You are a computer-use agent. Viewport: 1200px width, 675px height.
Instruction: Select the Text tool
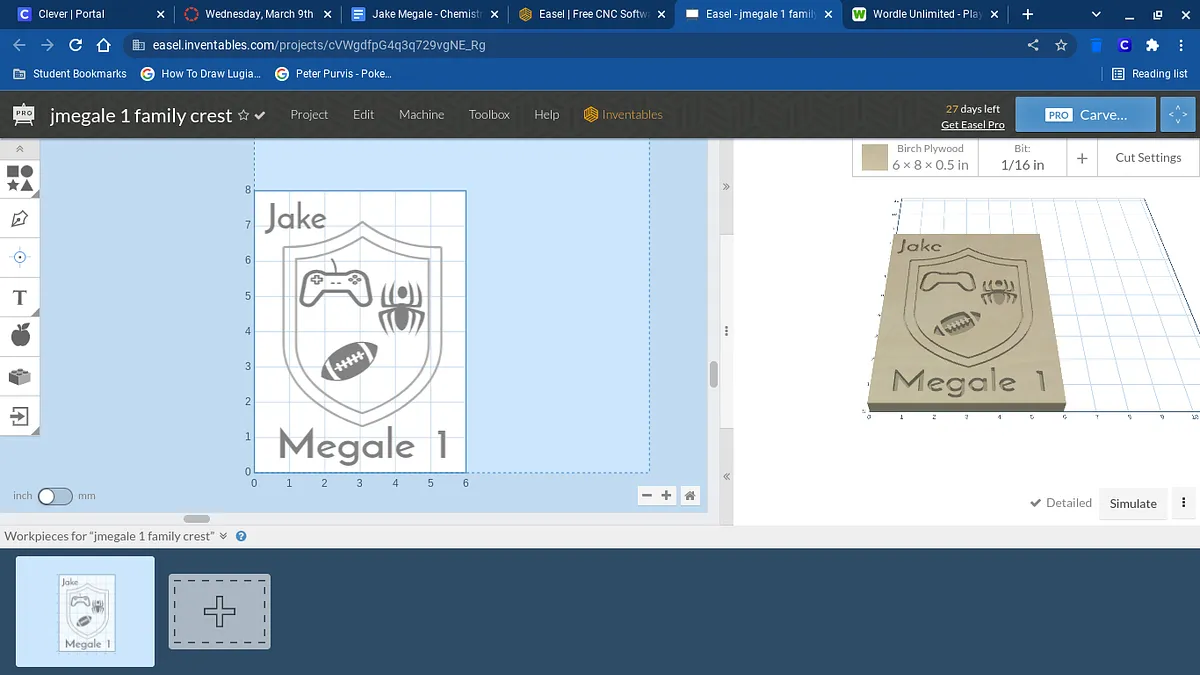point(19,297)
